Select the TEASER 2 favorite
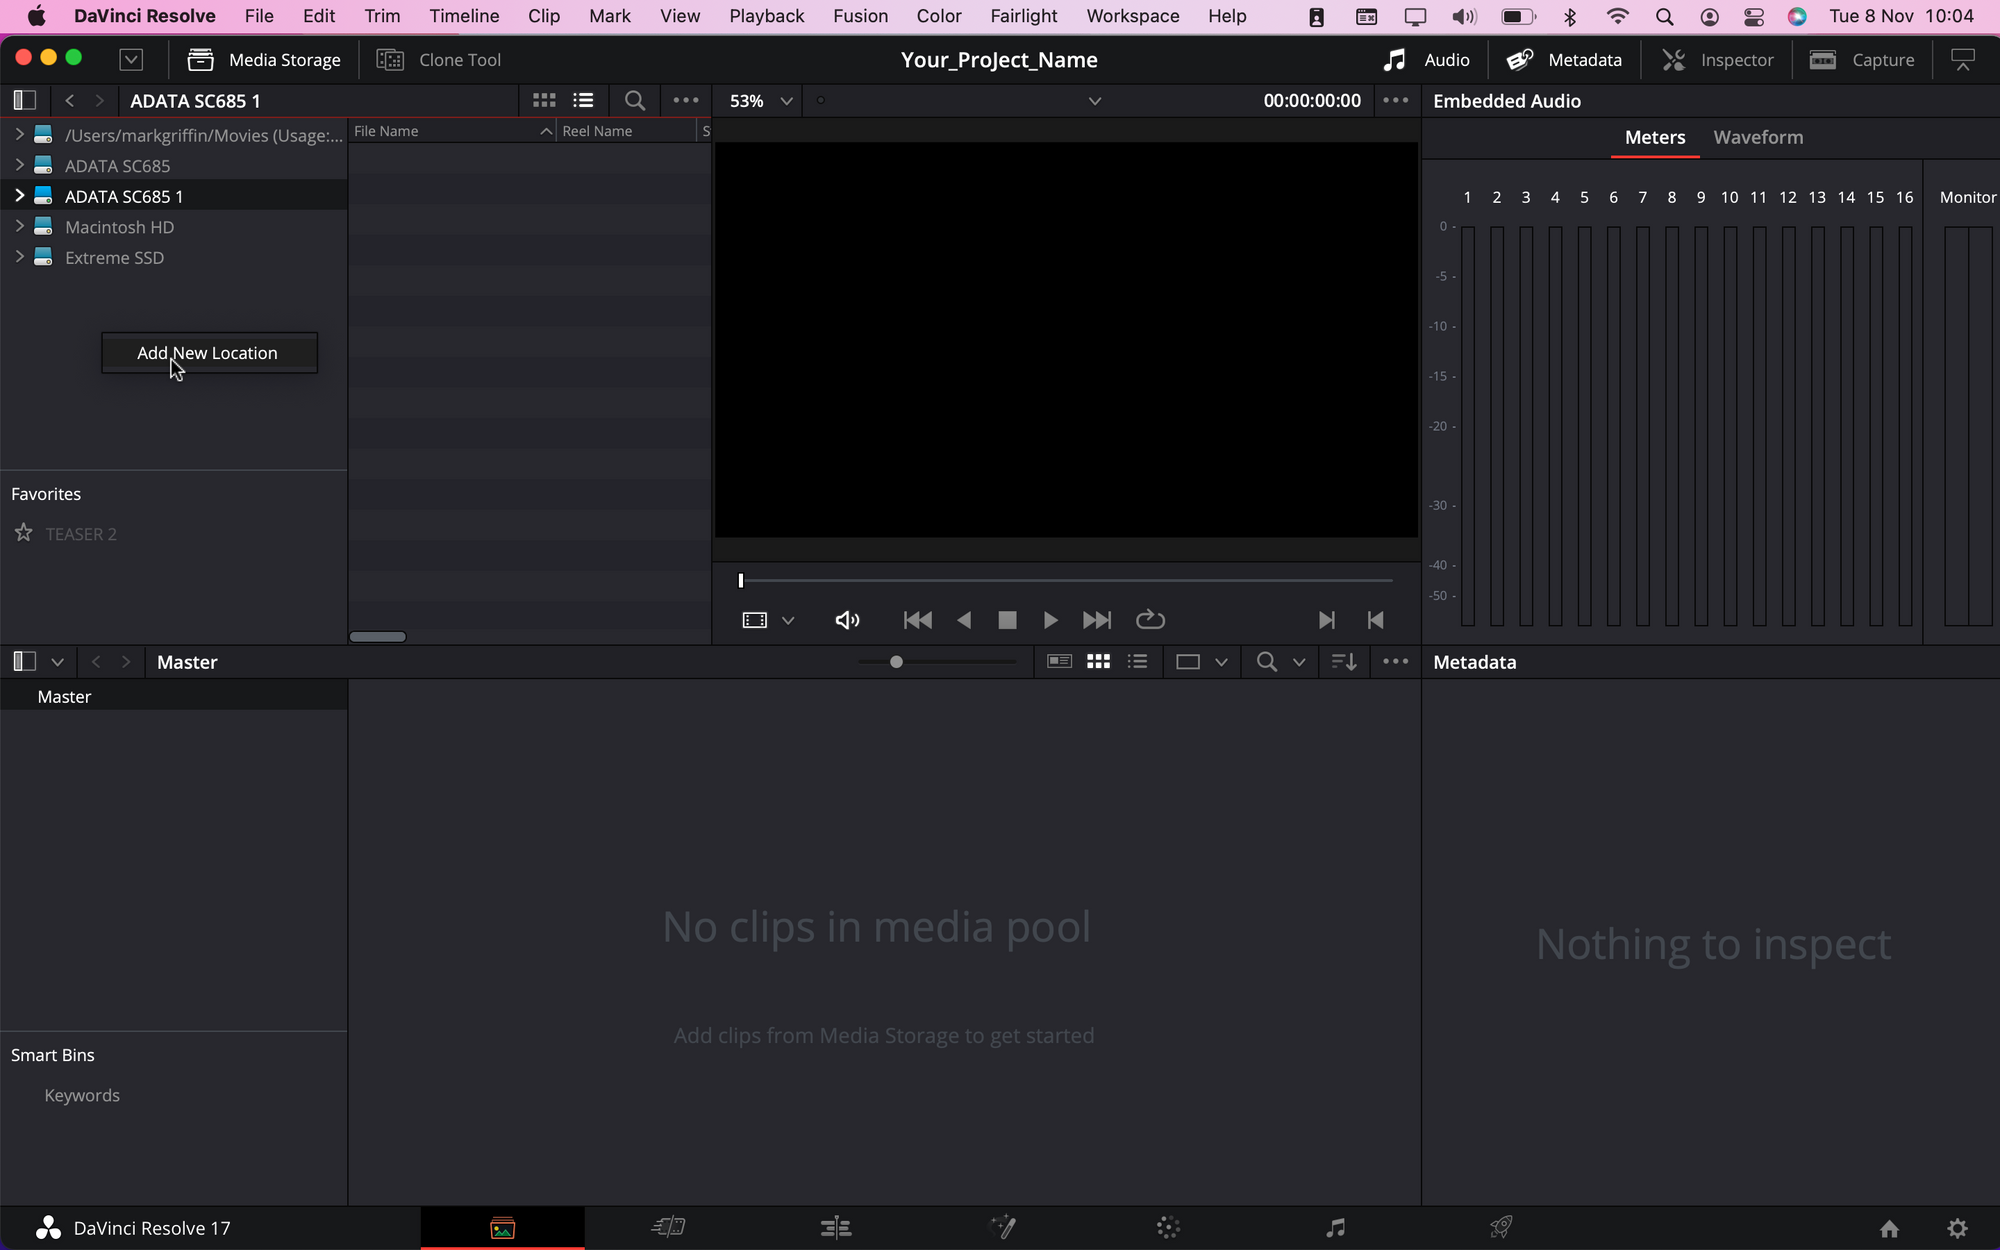The image size is (2000, 1250). (x=81, y=534)
